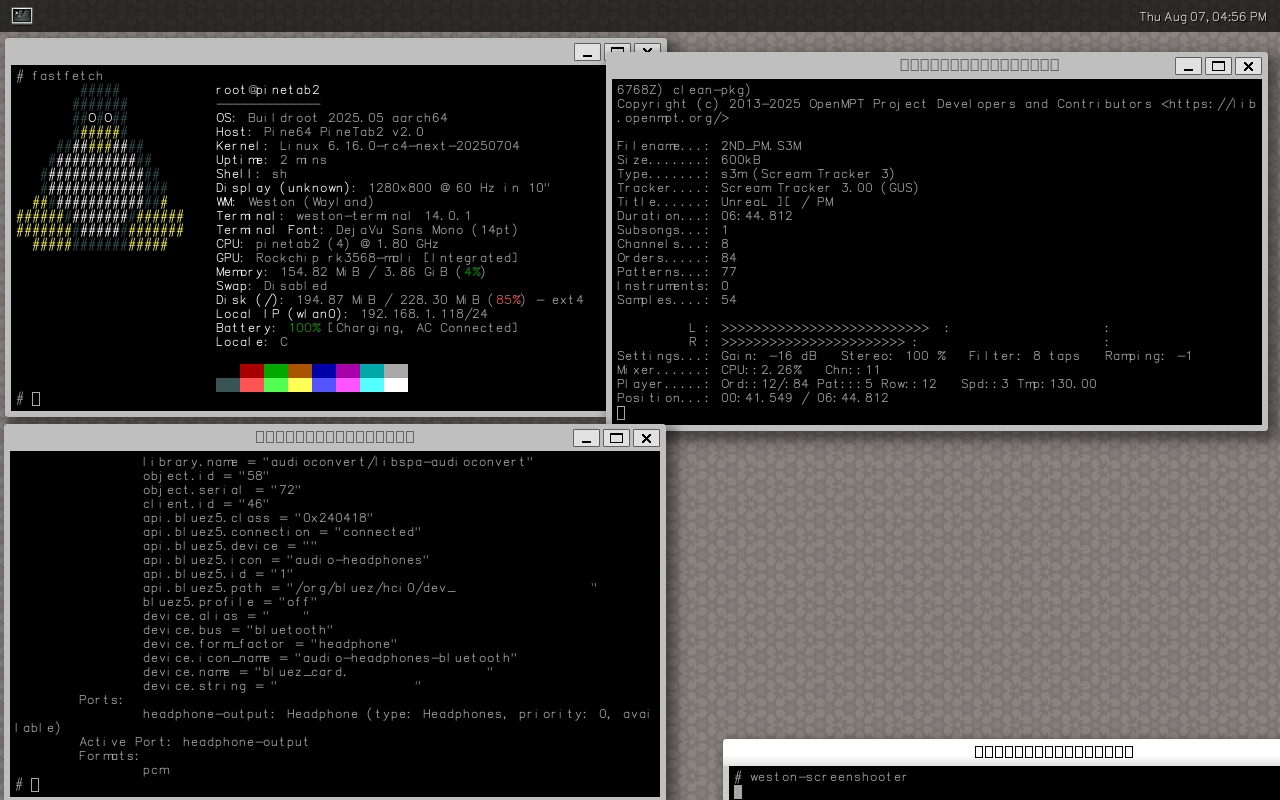Click the yellow swatch in fastfetch palette
Viewport: 1280px width, 800px height.
click(x=299, y=385)
